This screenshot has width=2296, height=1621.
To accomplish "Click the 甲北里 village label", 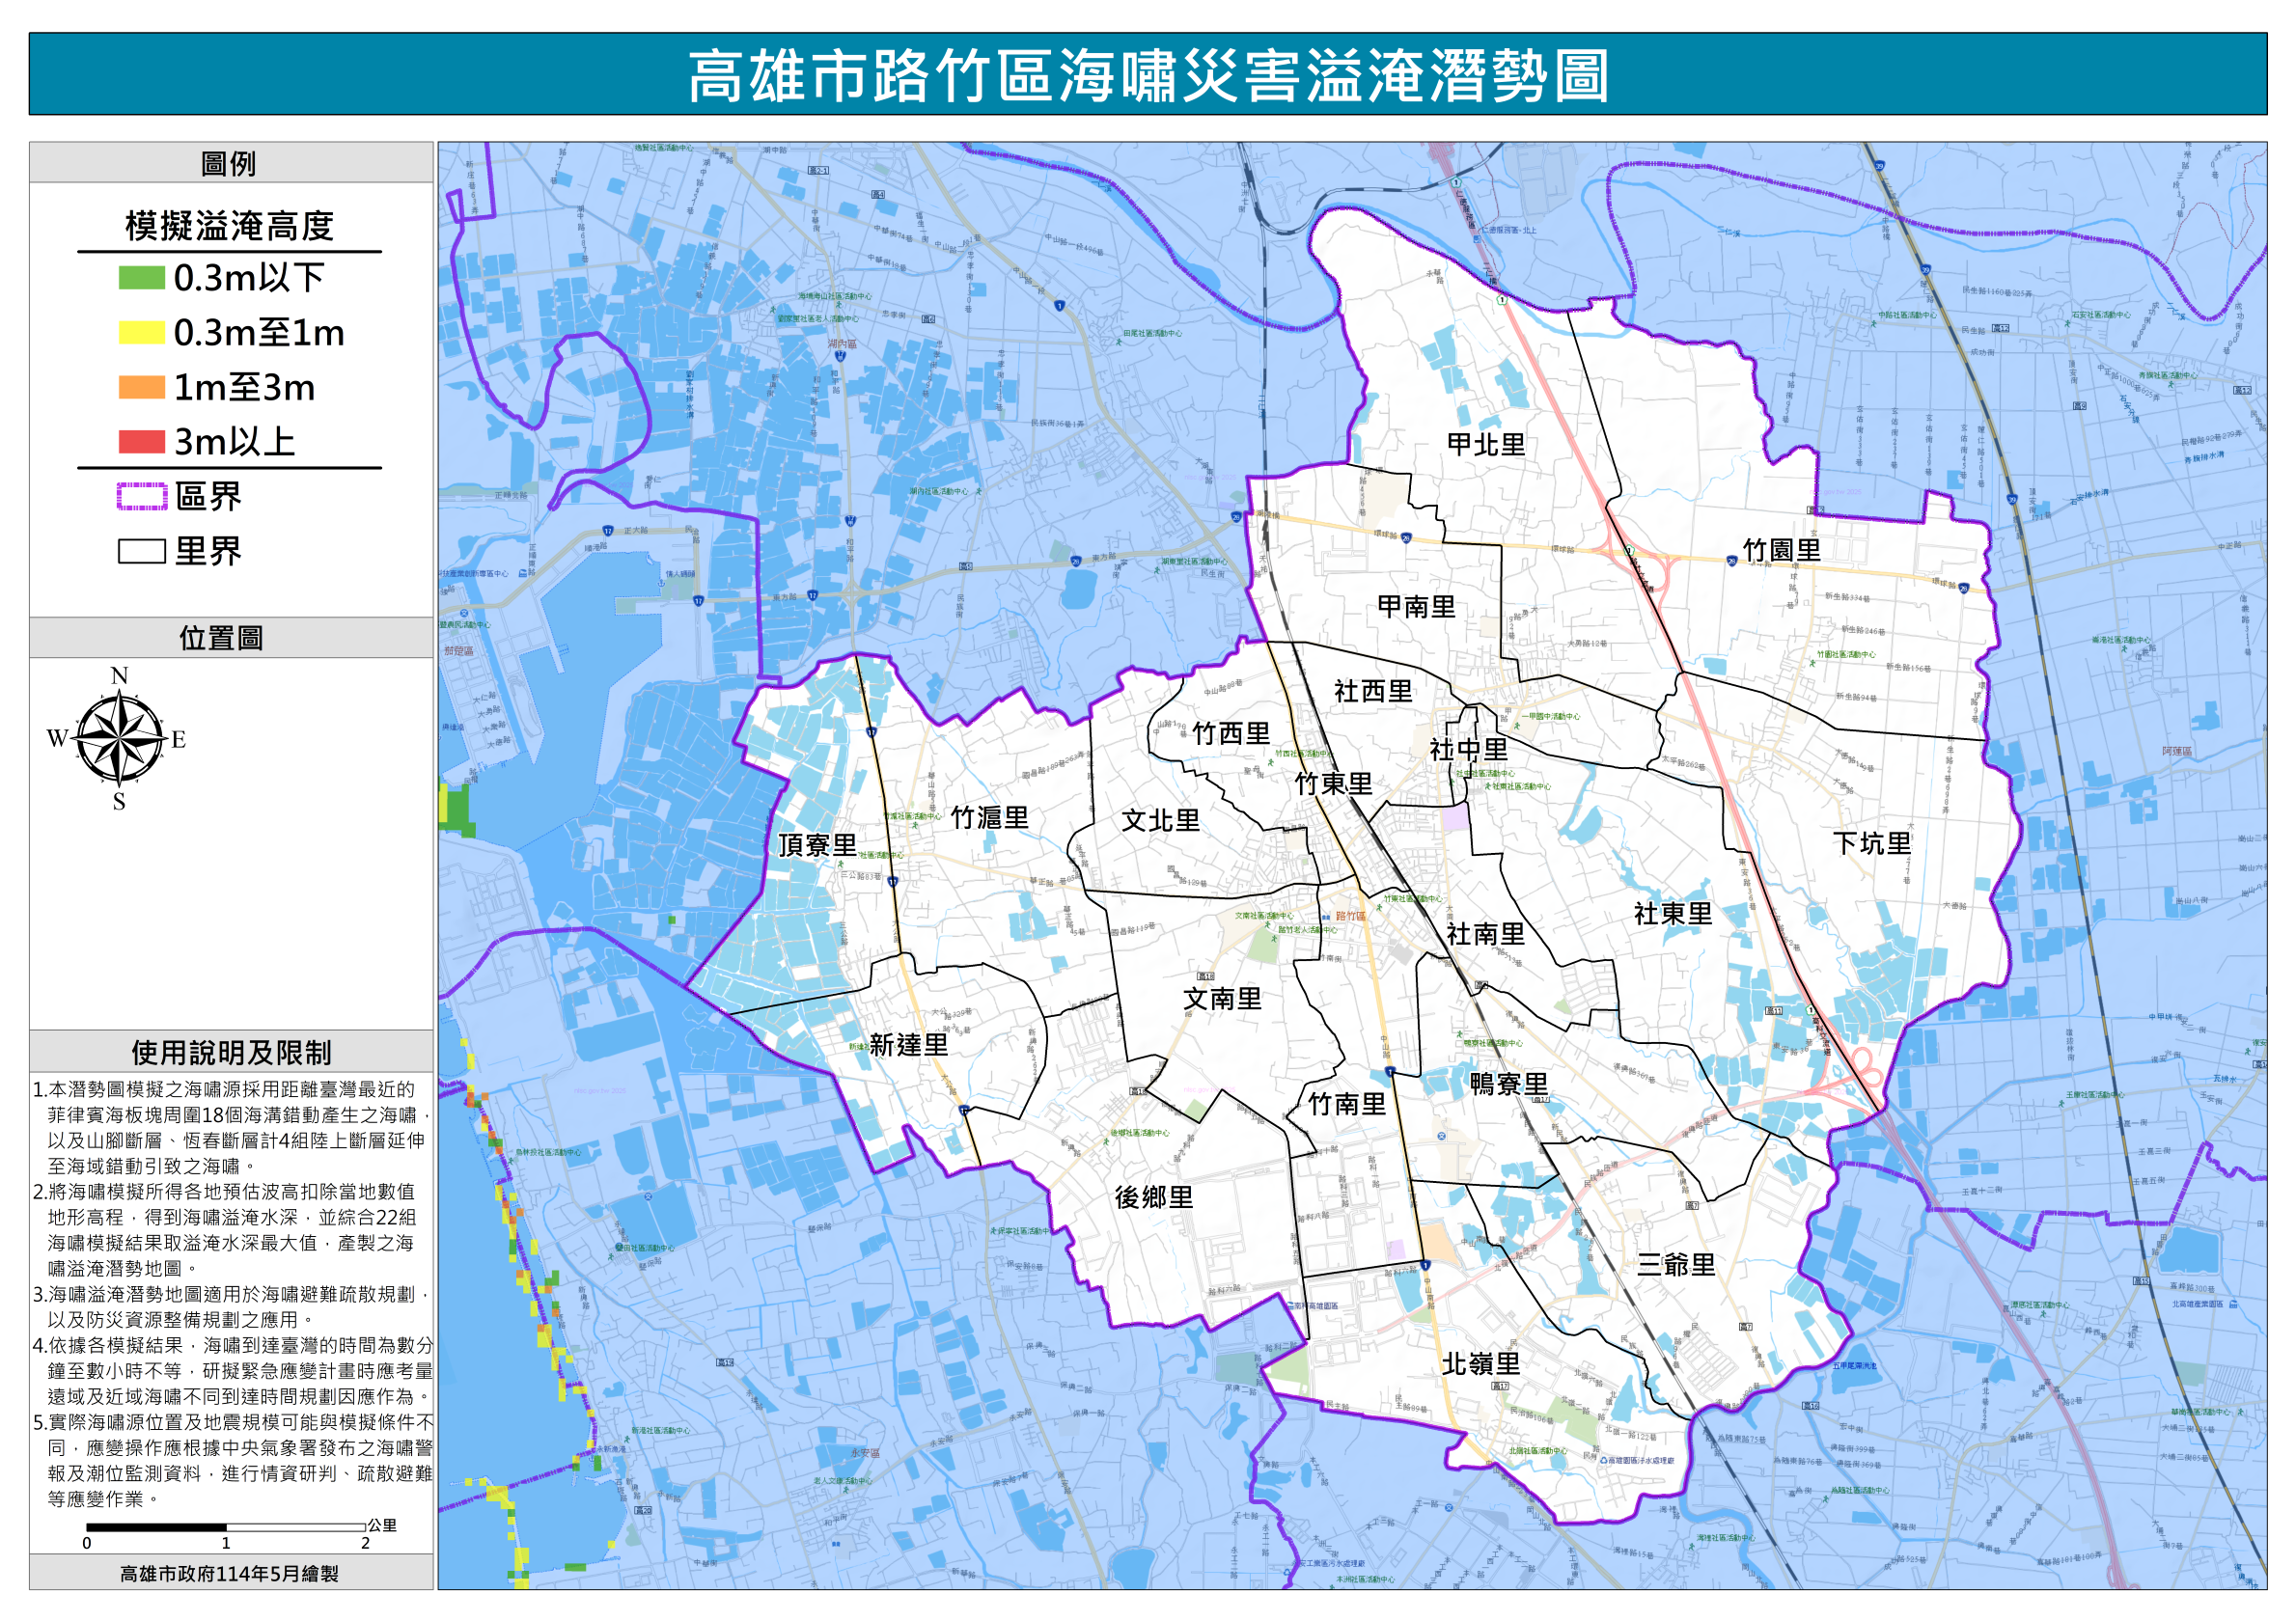I will point(1485,444).
